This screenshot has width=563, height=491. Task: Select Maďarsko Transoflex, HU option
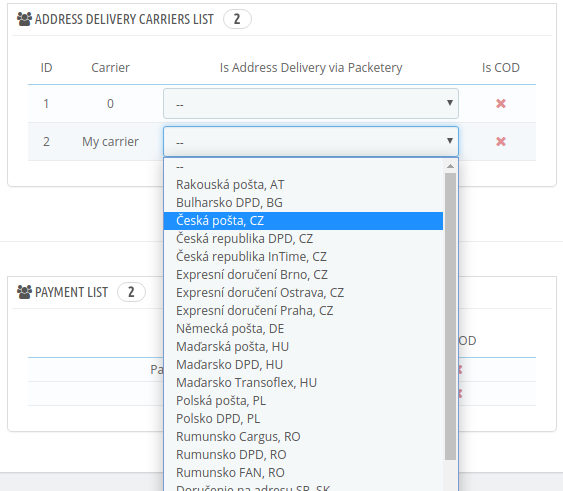(x=303, y=383)
